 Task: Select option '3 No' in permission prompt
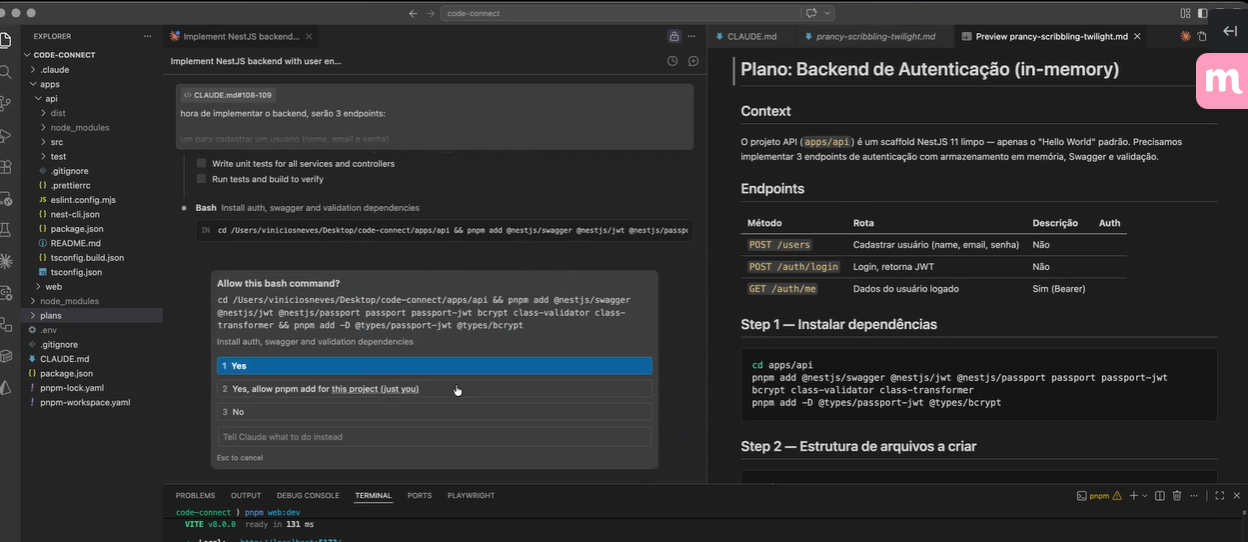point(434,412)
